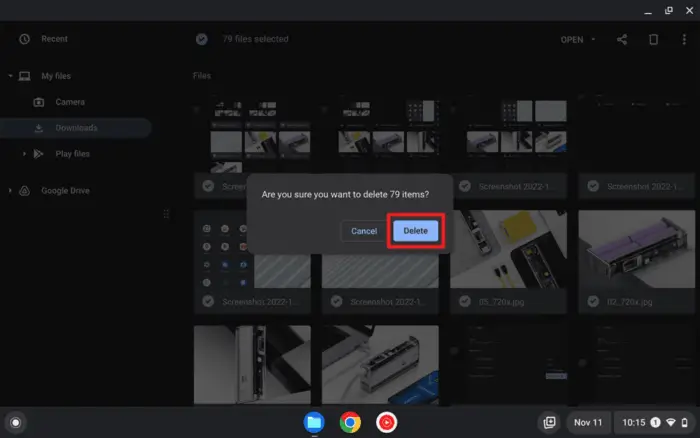700x438 pixels.
Task: Select the 05_720x.jpg thumbnail image
Action: [x=508, y=249]
